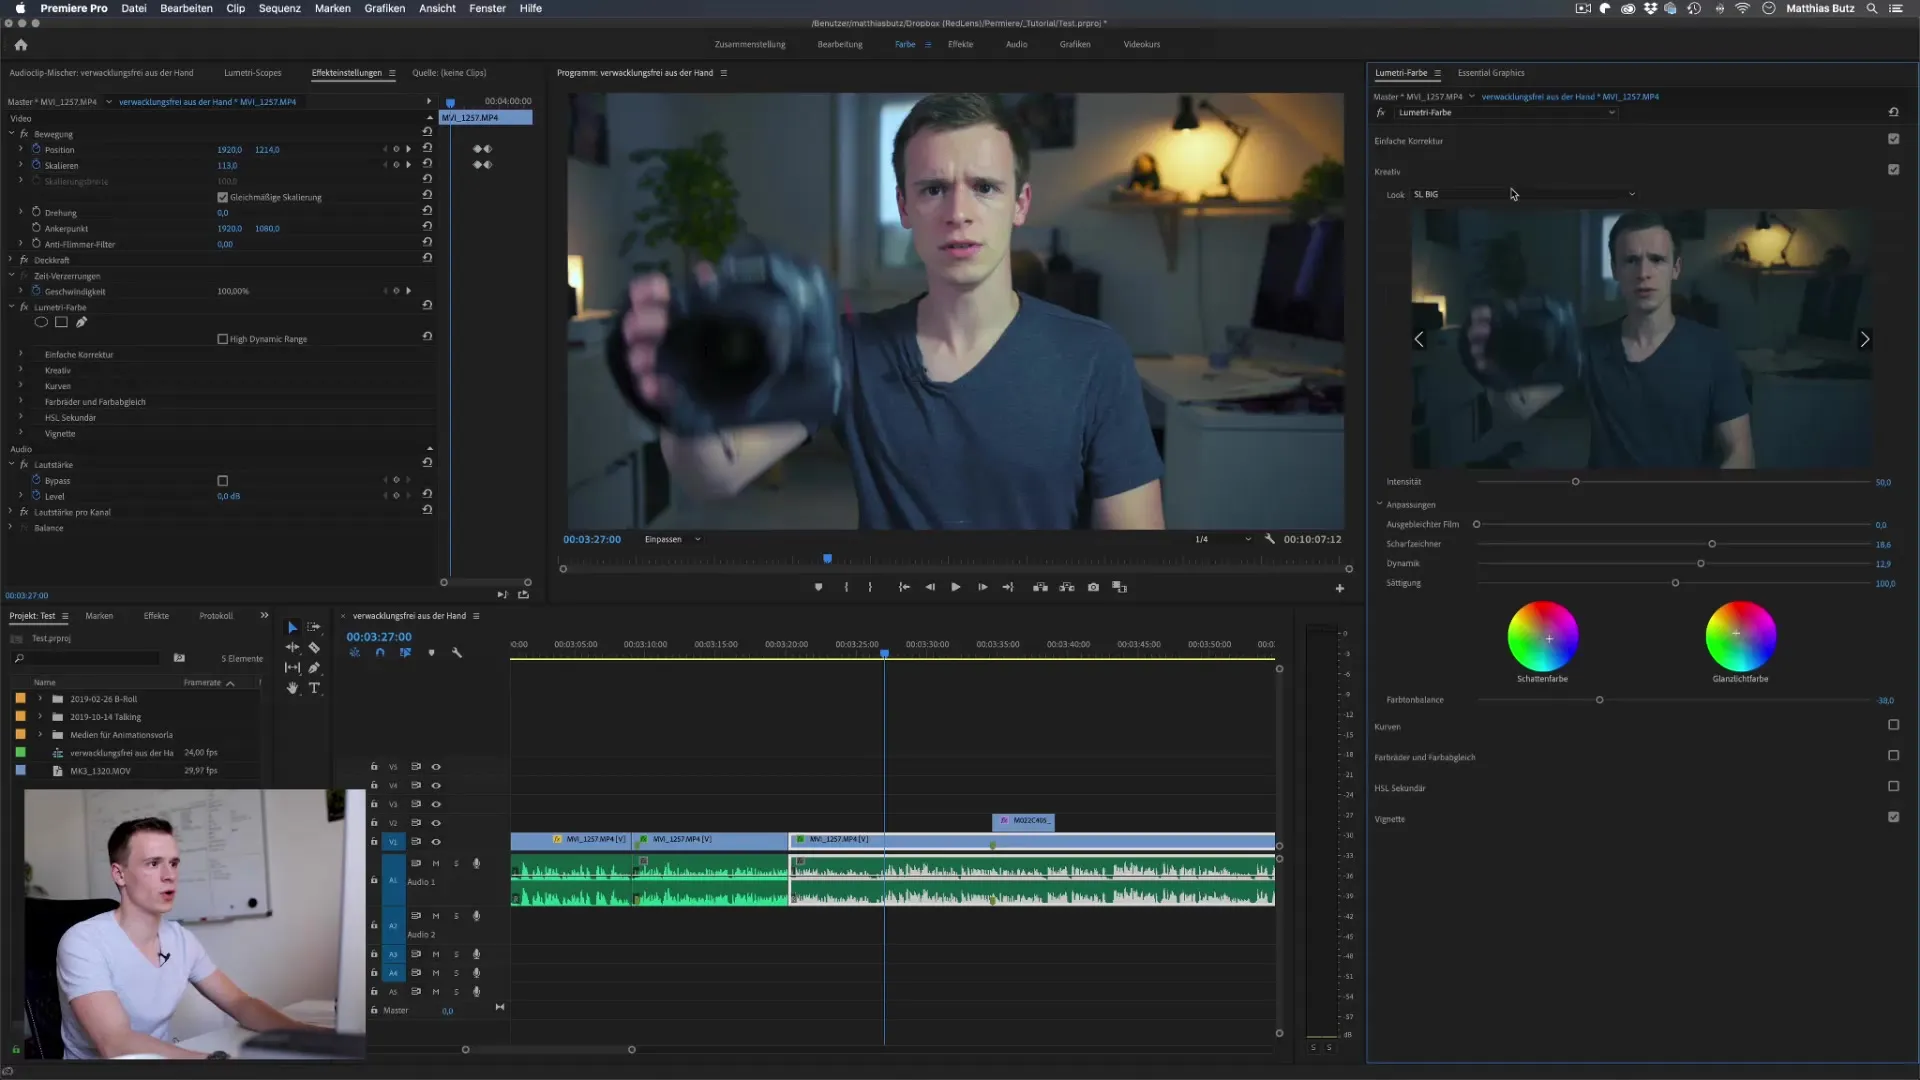The image size is (1920, 1080).
Task: Select the Selection tool arrow
Action: (292, 627)
